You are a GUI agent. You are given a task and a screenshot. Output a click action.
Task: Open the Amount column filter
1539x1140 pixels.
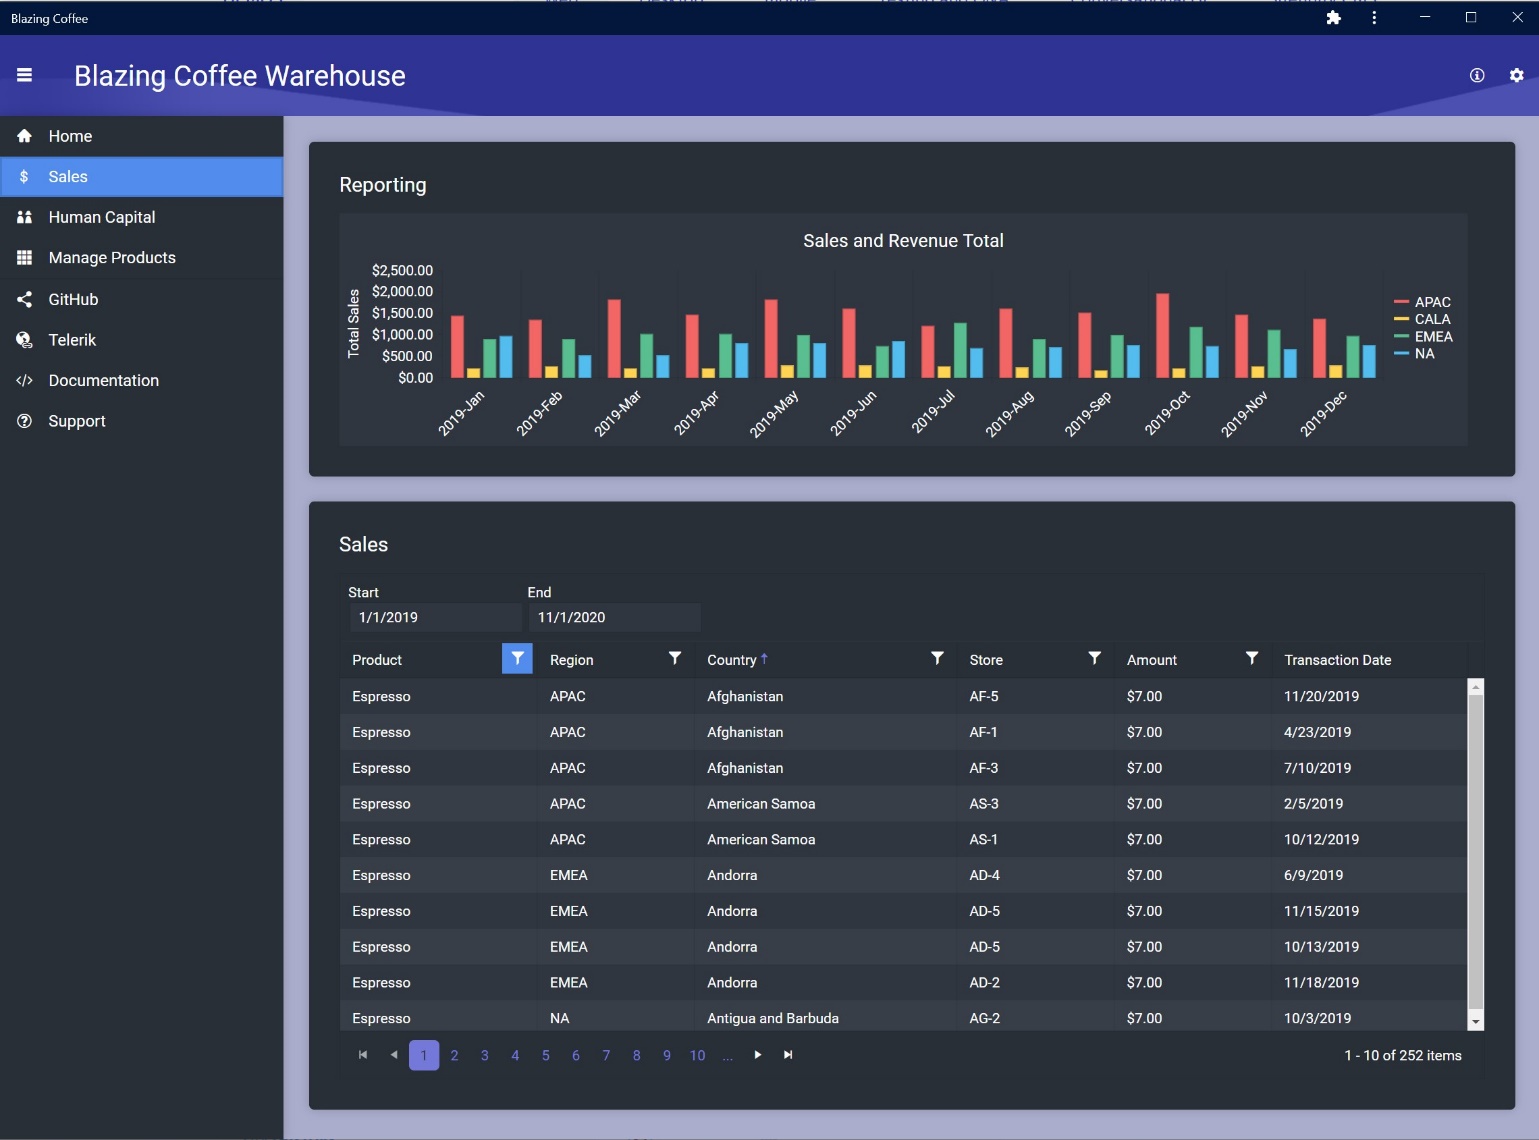pyautogui.click(x=1252, y=658)
